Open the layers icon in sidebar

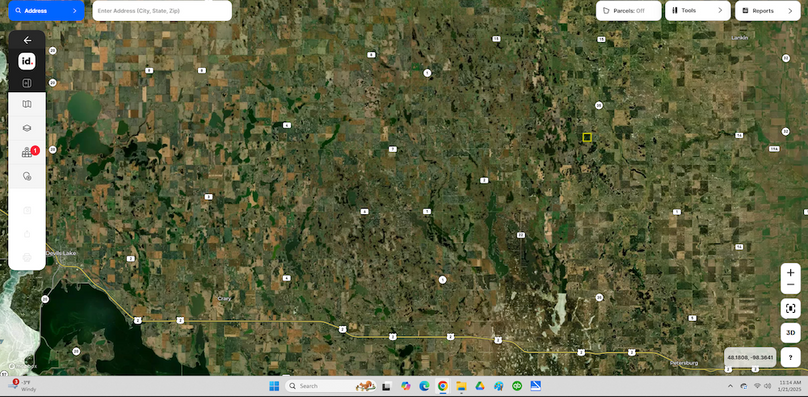pos(27,128)
